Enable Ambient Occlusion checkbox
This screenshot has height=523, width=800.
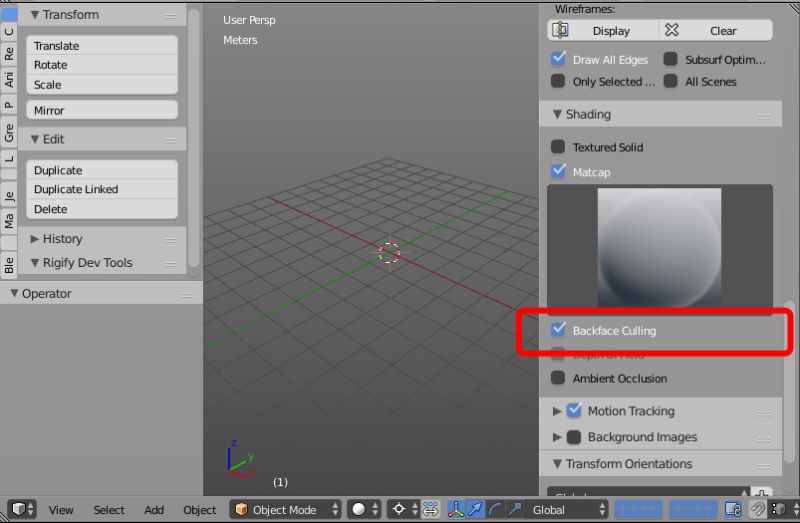(558, 378)
